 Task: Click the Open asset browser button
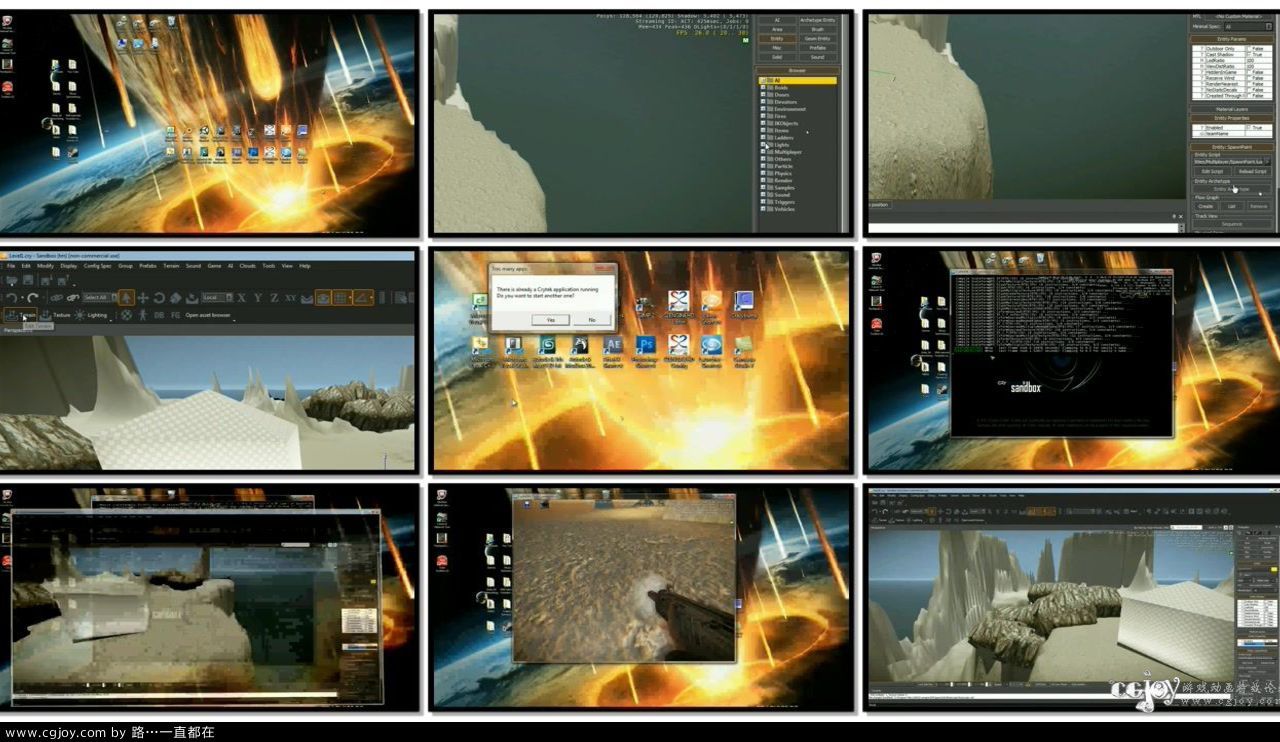point(208,315)
